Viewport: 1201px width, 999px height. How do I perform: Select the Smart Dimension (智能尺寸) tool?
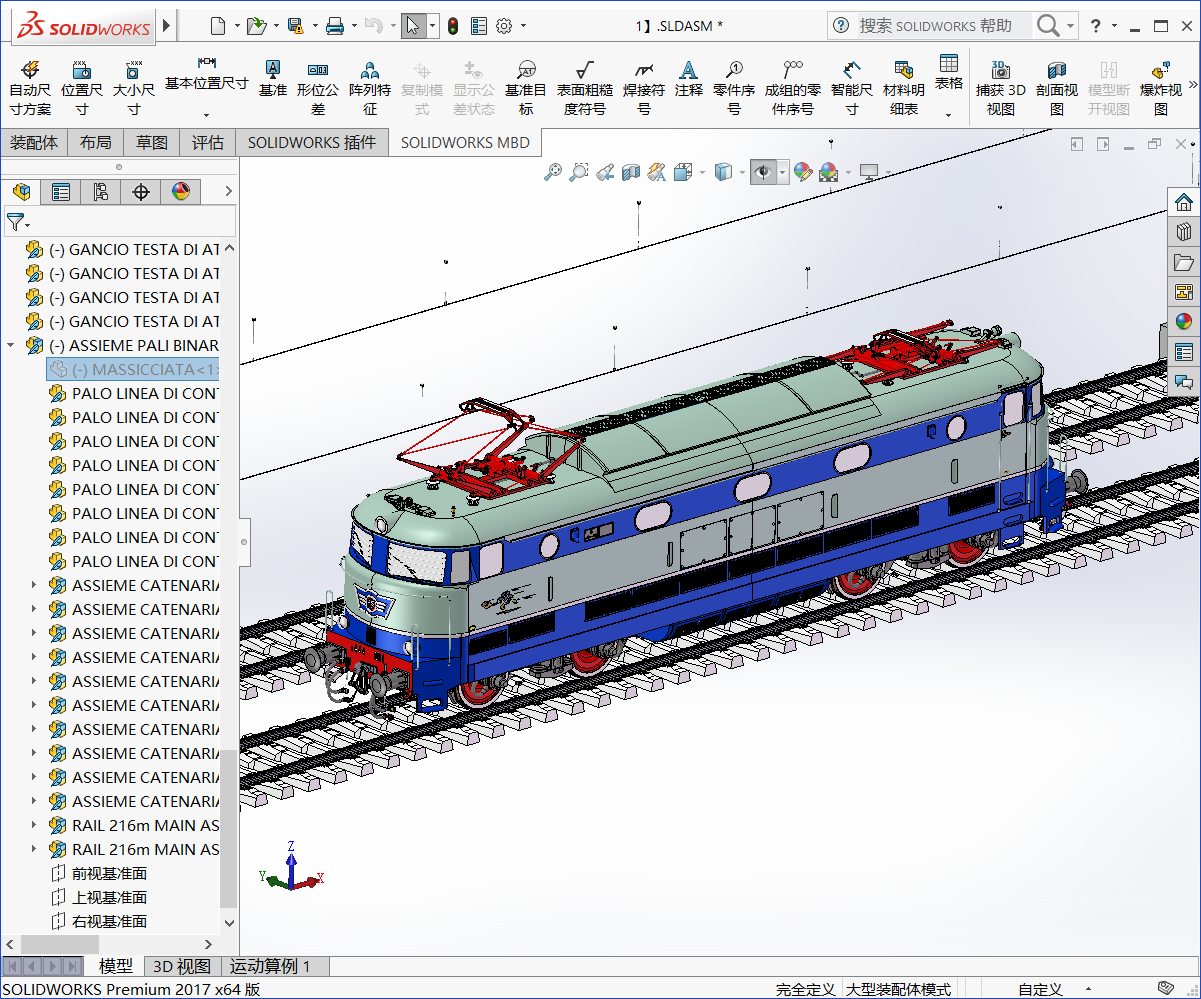pyautogui.click(x=851, y=87)
